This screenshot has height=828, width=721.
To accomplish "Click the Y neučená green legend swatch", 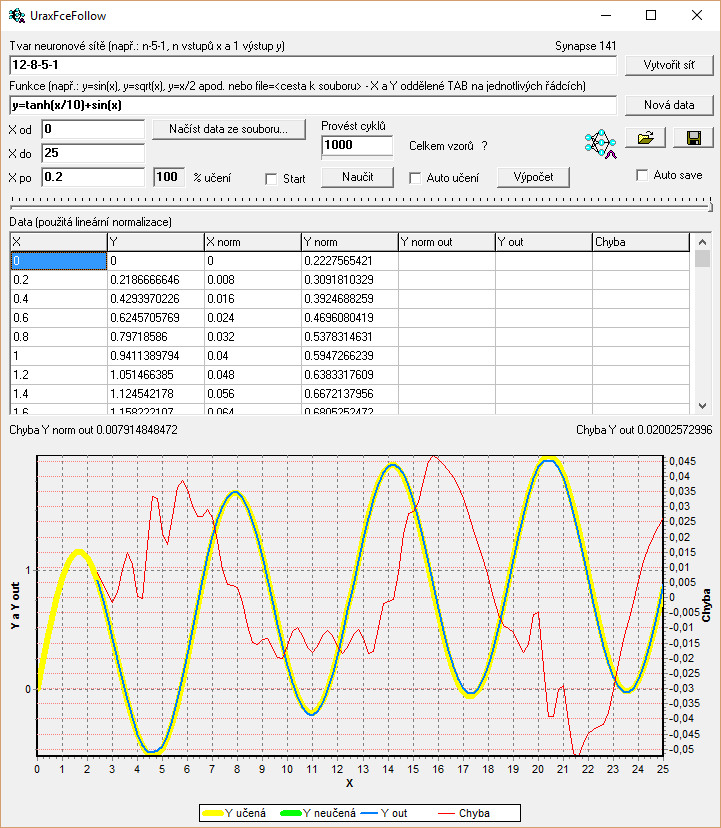I will (x=291, y=813).
